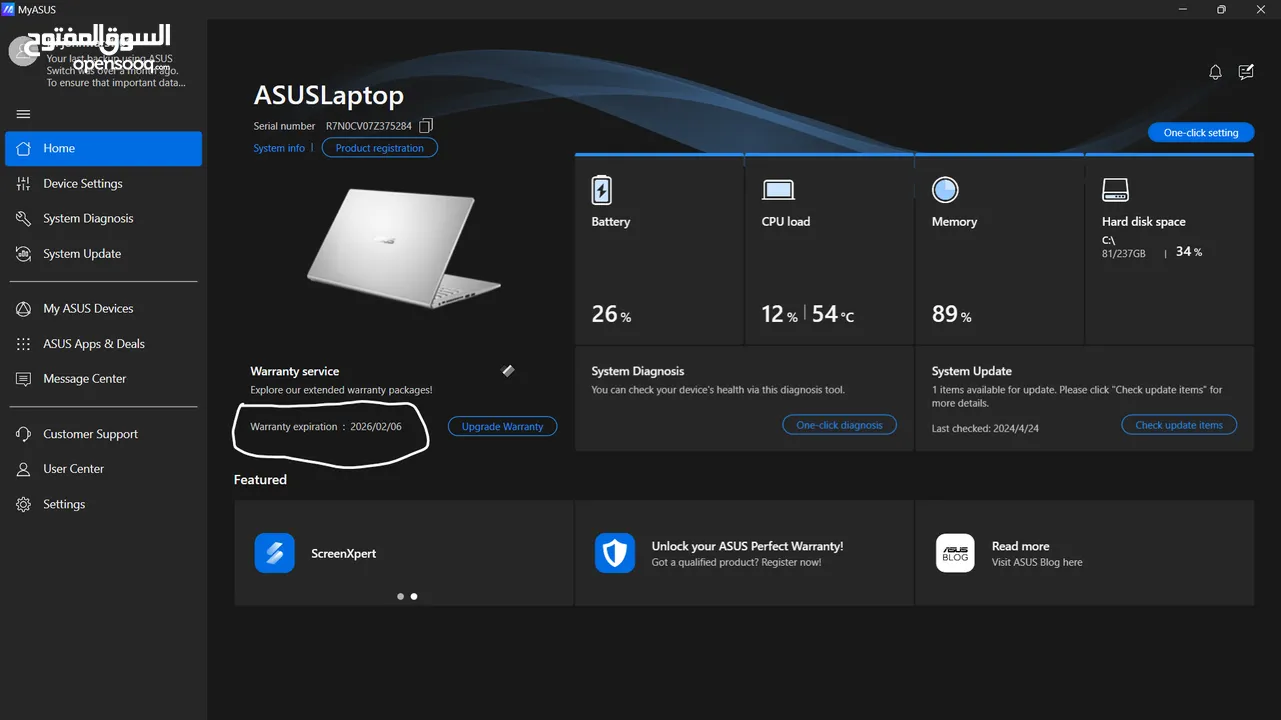Click the ScreenXpert app icon
The width and height of the screenshot is (1281, 720).
(x=274, y=553)
